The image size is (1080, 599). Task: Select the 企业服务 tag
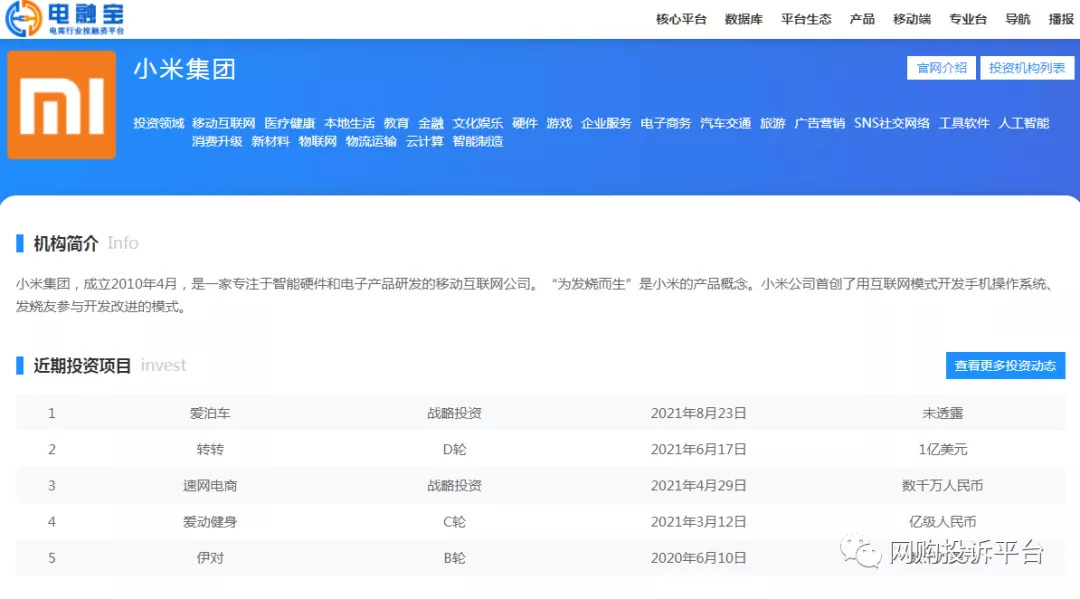click(x=606, y=123)
